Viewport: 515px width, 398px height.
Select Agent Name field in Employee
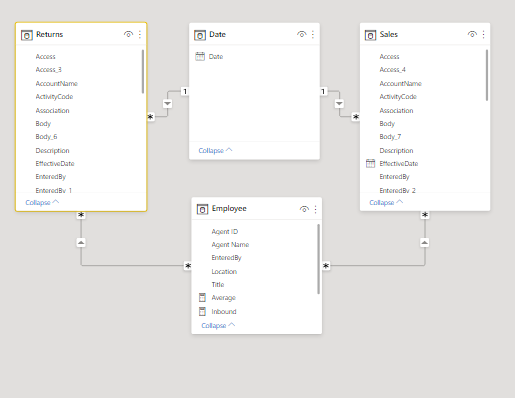pyautogui.click(x=230, y=245)
